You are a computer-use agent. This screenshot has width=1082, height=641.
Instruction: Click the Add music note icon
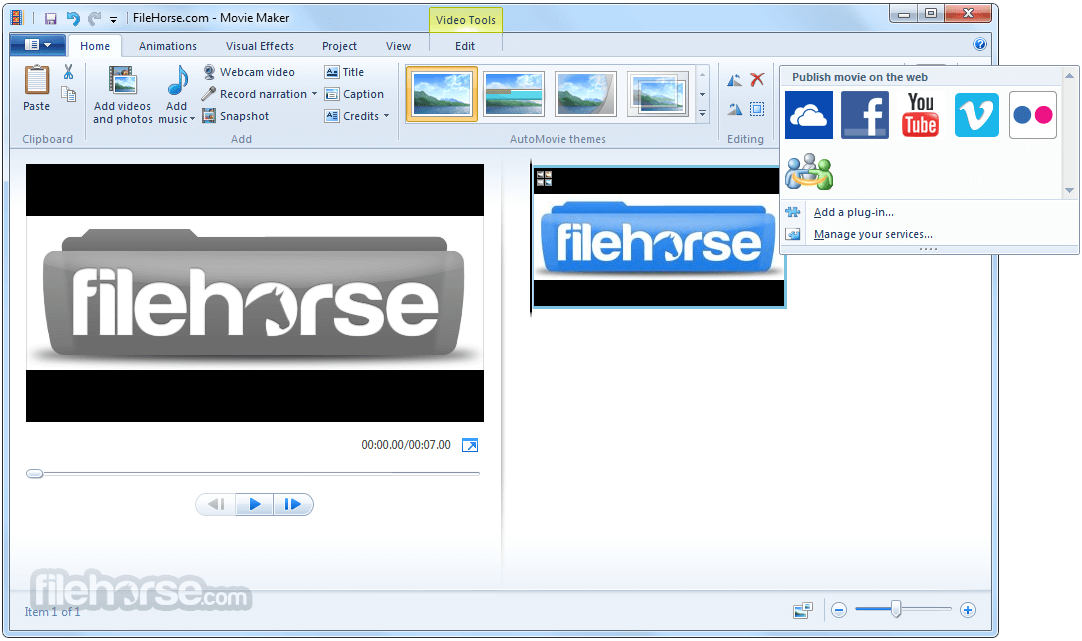click(x=178, y=81)
